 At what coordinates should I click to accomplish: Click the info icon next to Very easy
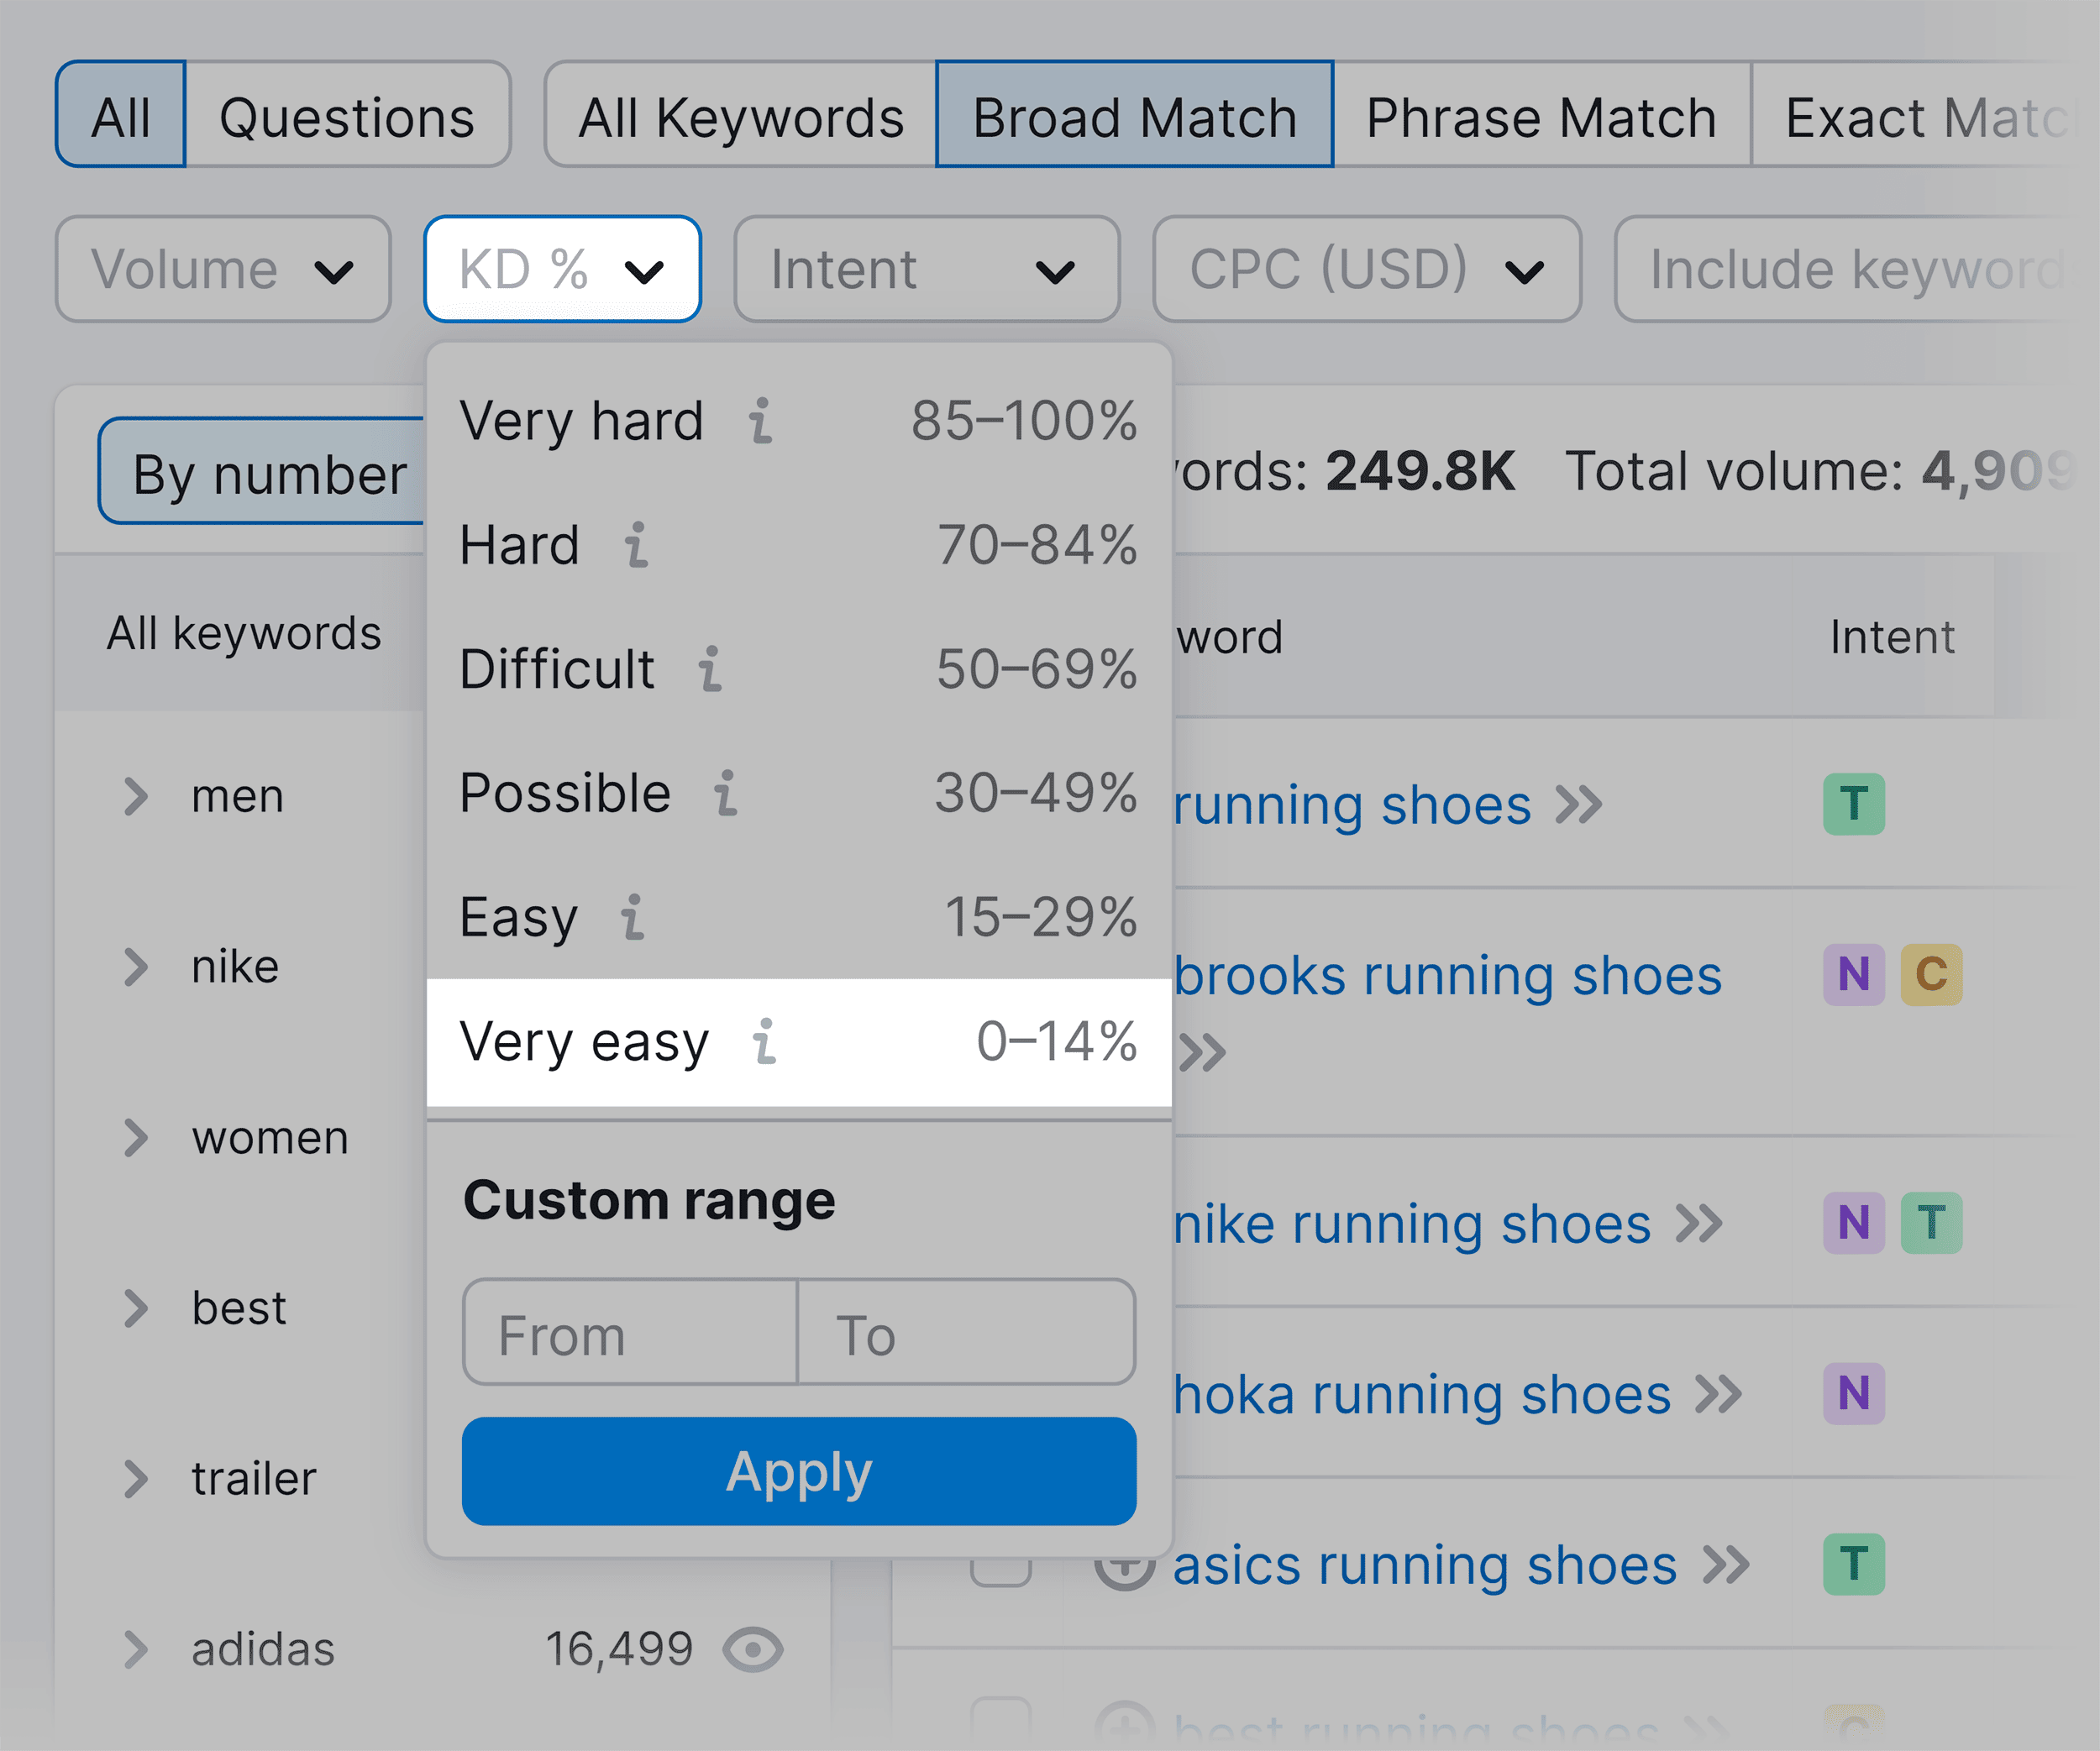tap(765, 1041)
